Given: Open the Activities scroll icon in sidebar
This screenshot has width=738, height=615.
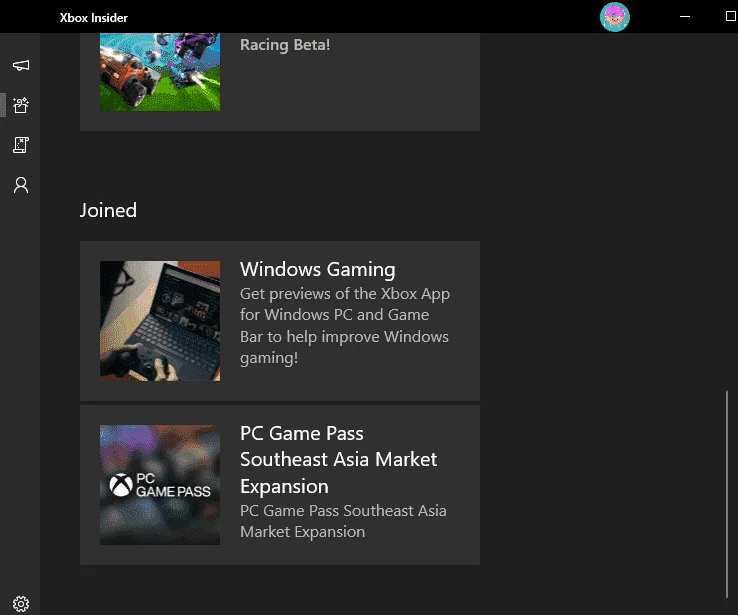Looking at the screenshot, I should (x=21, y=145).
